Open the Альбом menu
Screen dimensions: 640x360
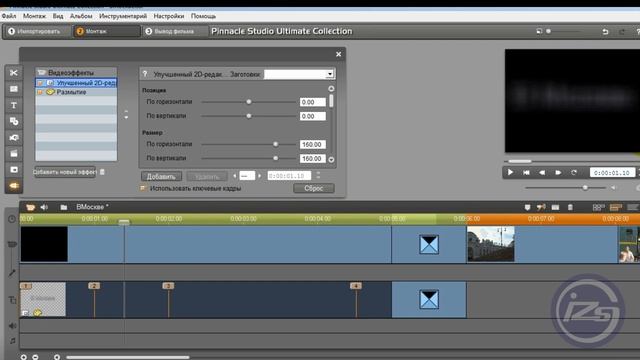81,16
